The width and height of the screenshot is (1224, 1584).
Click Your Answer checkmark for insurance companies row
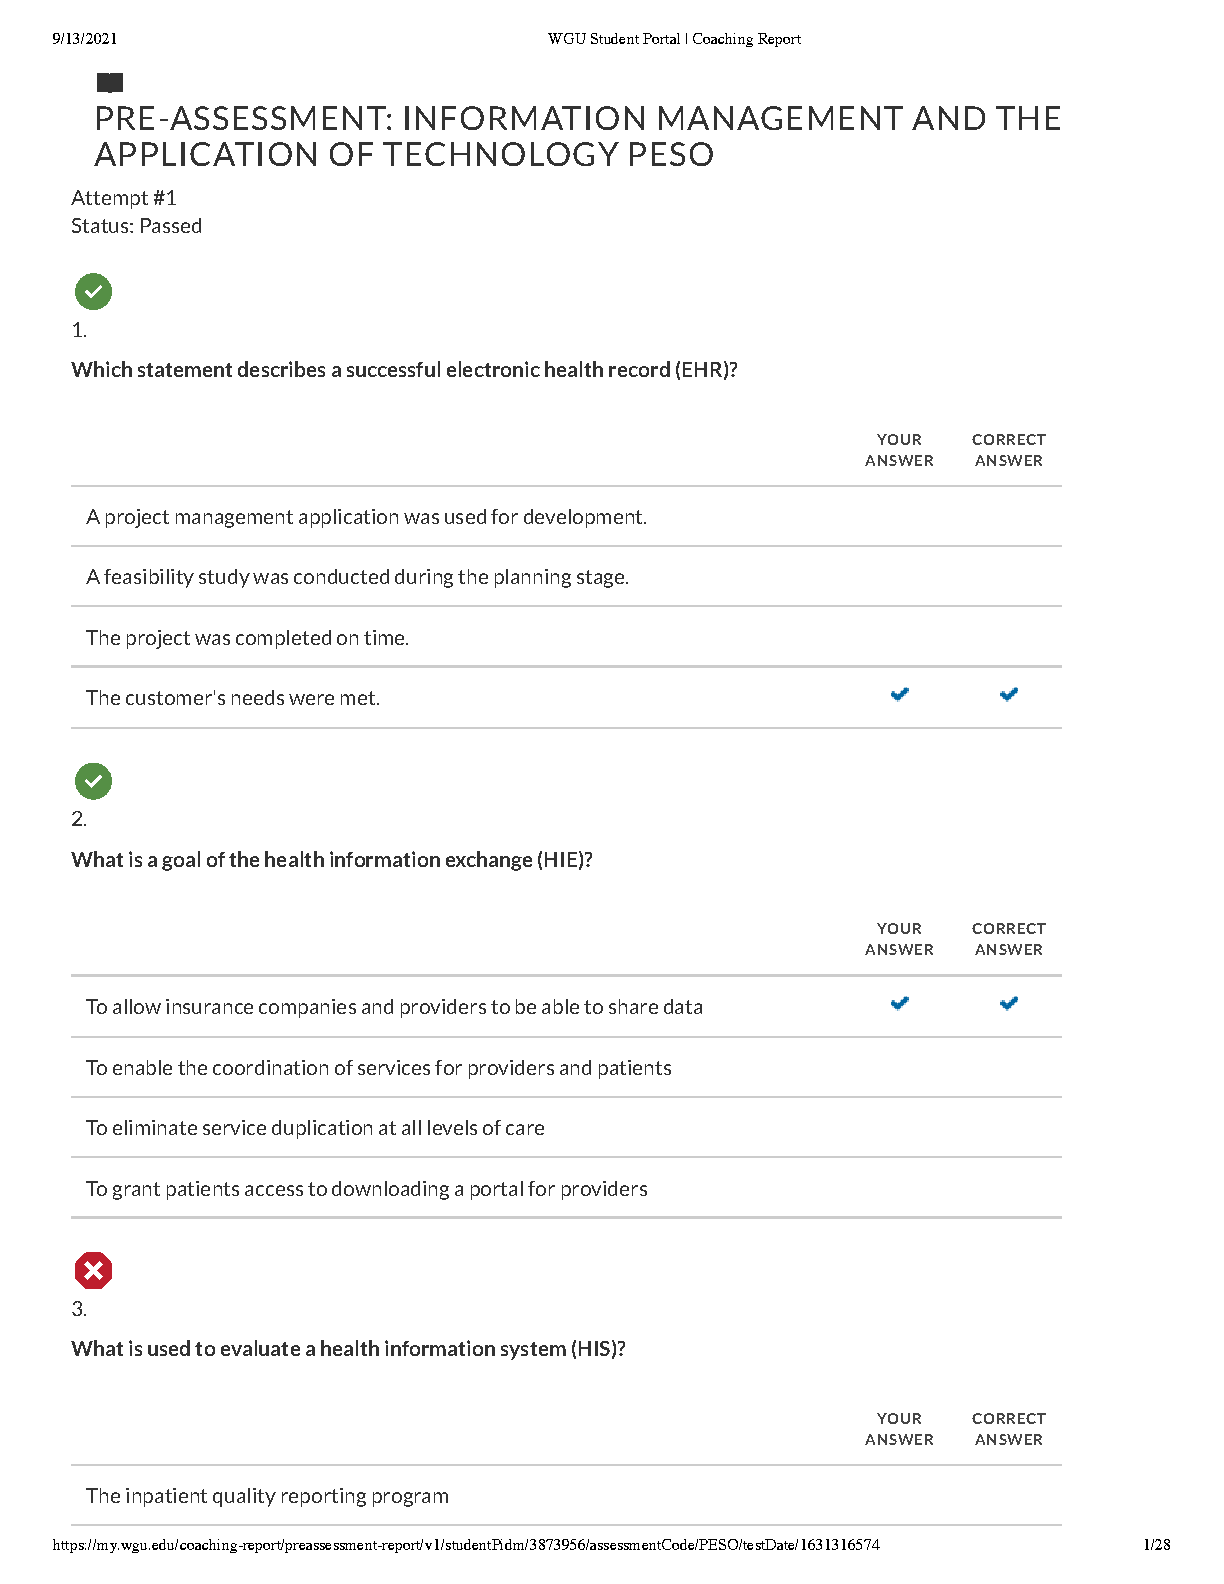click(899, 1003)
